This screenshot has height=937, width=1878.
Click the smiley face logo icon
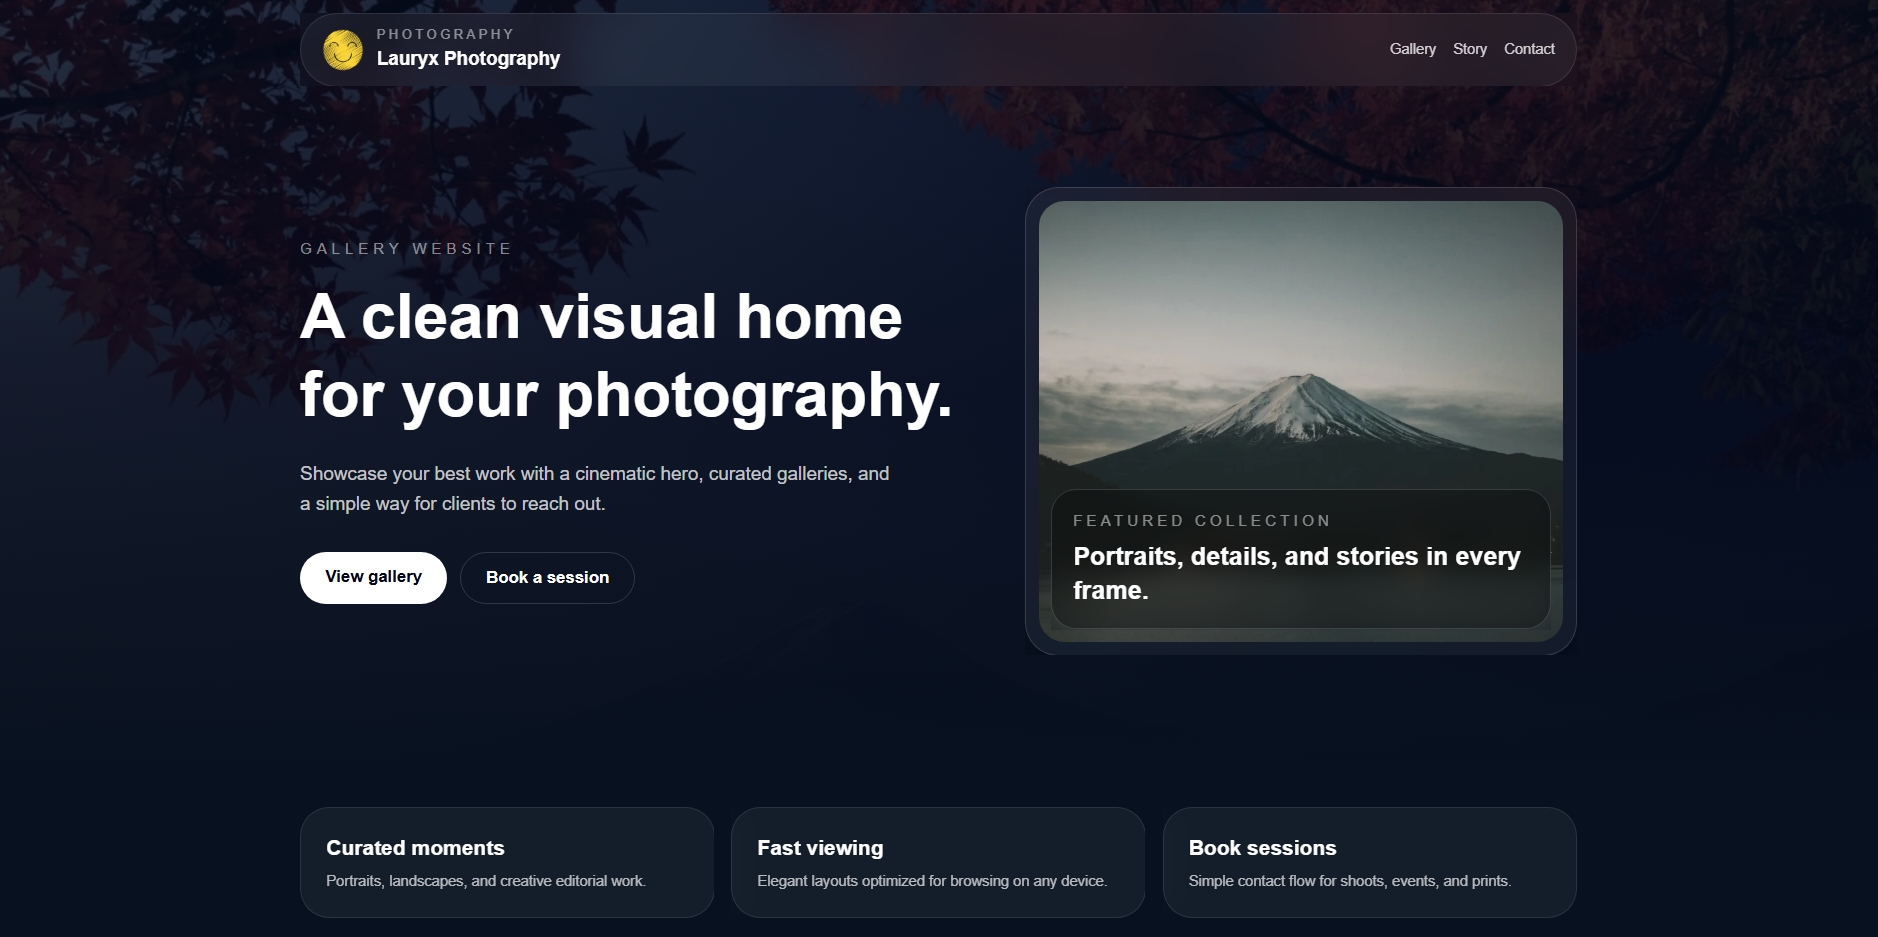(x=342, y=49)
